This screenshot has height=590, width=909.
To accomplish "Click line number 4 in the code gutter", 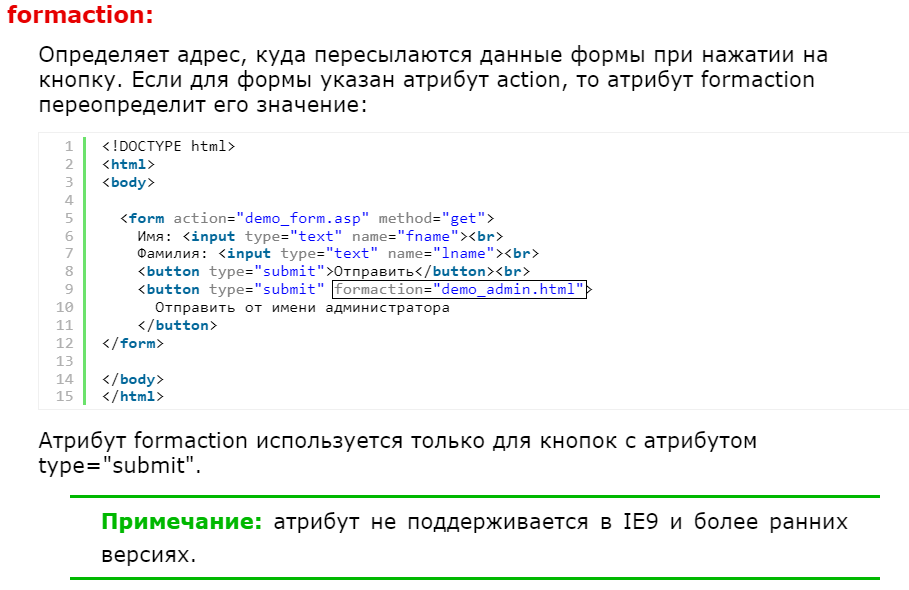I will 69,200.
